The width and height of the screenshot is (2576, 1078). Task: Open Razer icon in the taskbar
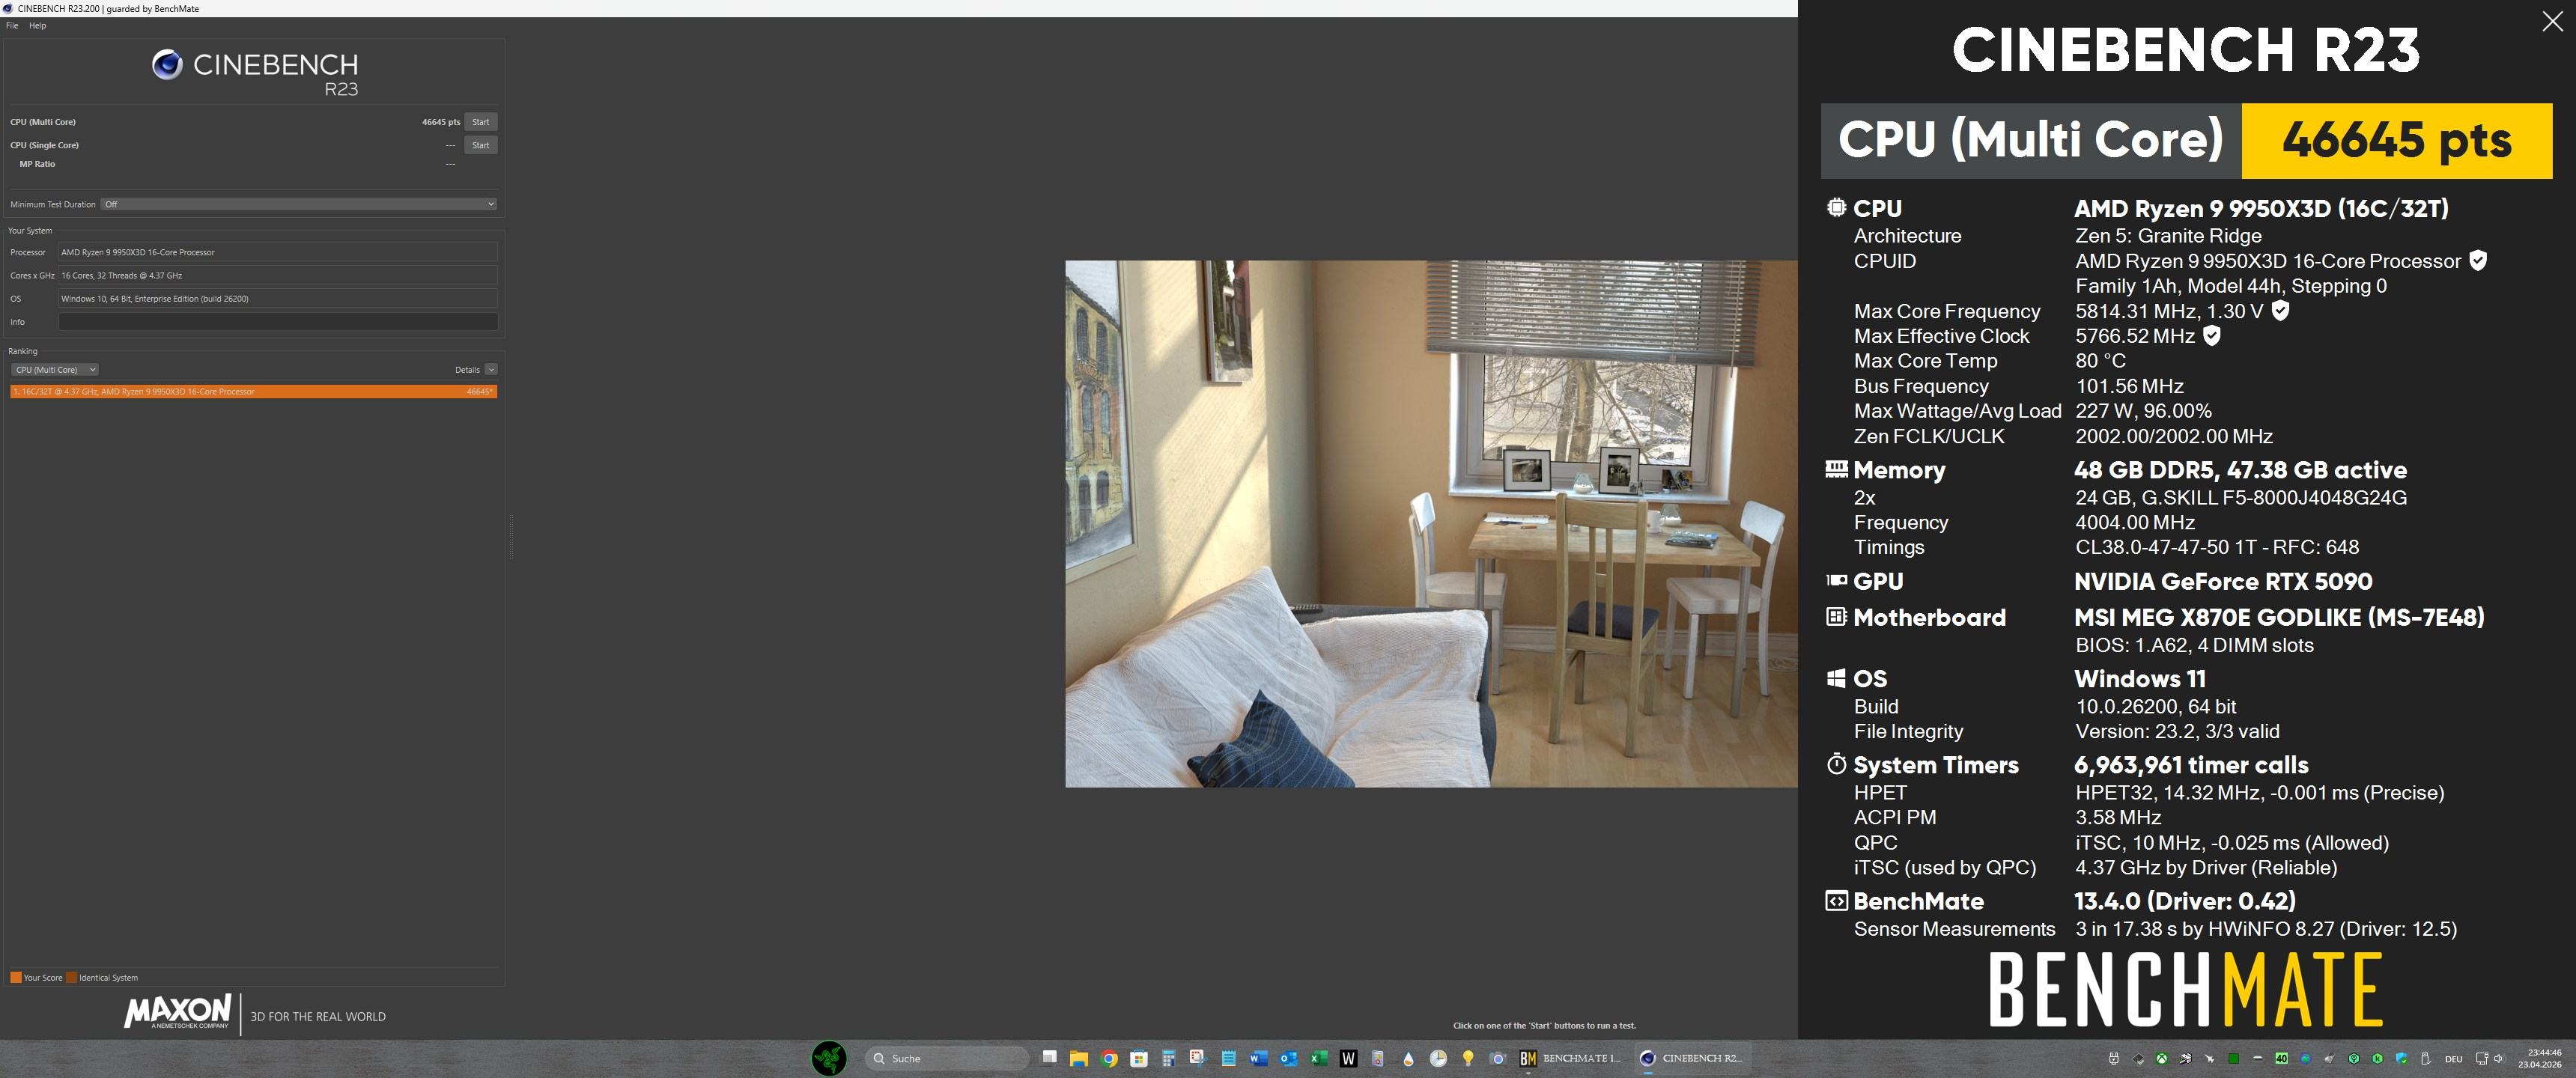point(828,1058)
